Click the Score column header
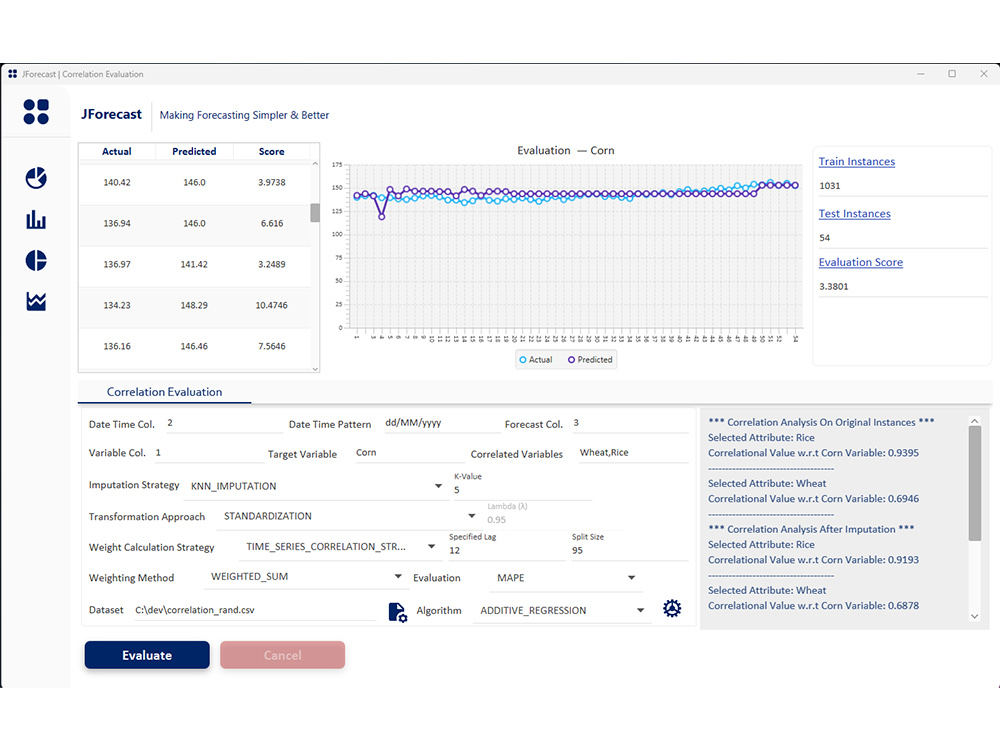This screenshot has height=750, width=1000. [272, 152]
